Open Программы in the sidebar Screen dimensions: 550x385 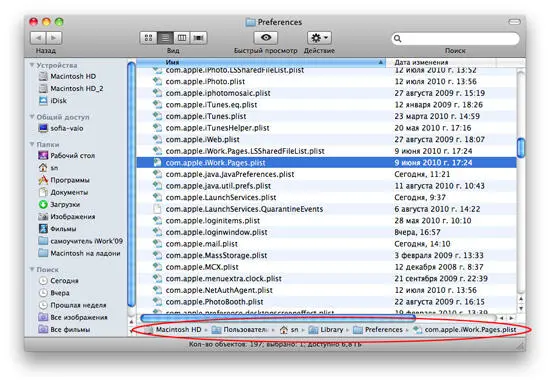(64, 180)
